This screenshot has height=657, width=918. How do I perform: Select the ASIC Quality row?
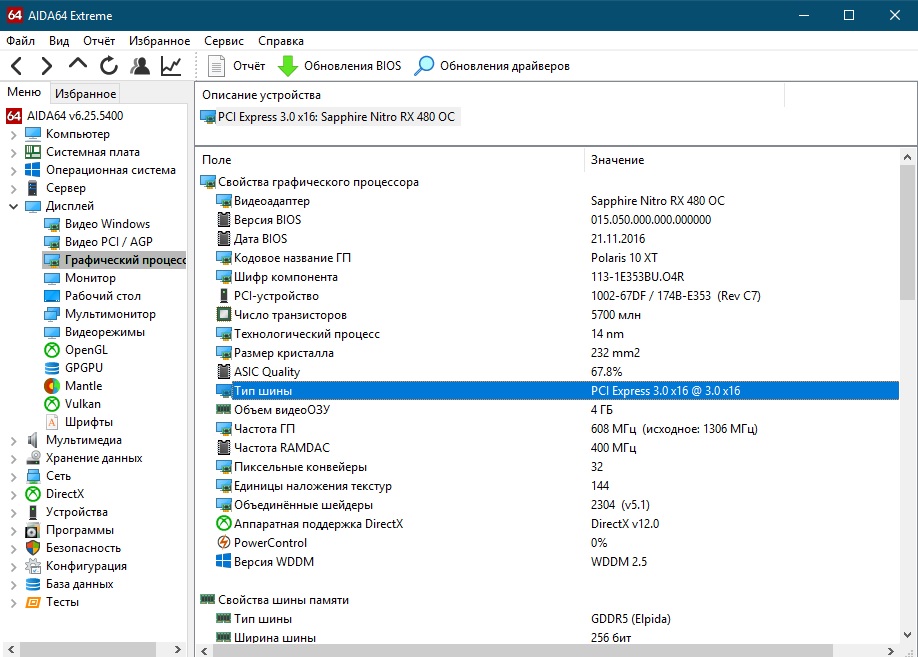tap(557, 372)
